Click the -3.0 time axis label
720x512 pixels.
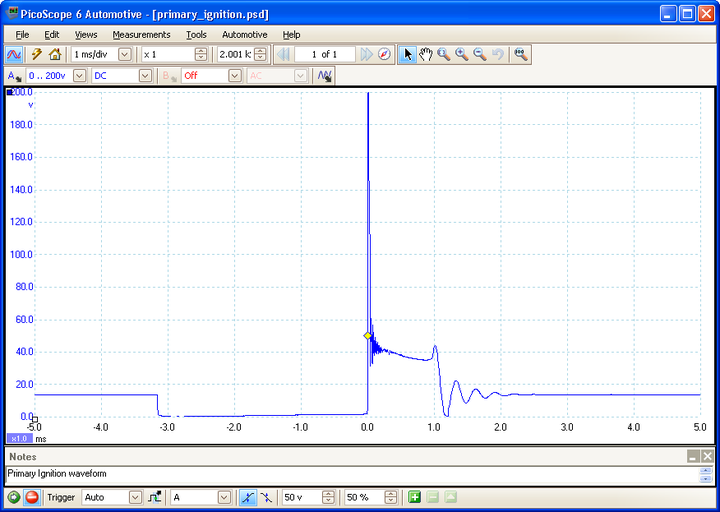167,428
